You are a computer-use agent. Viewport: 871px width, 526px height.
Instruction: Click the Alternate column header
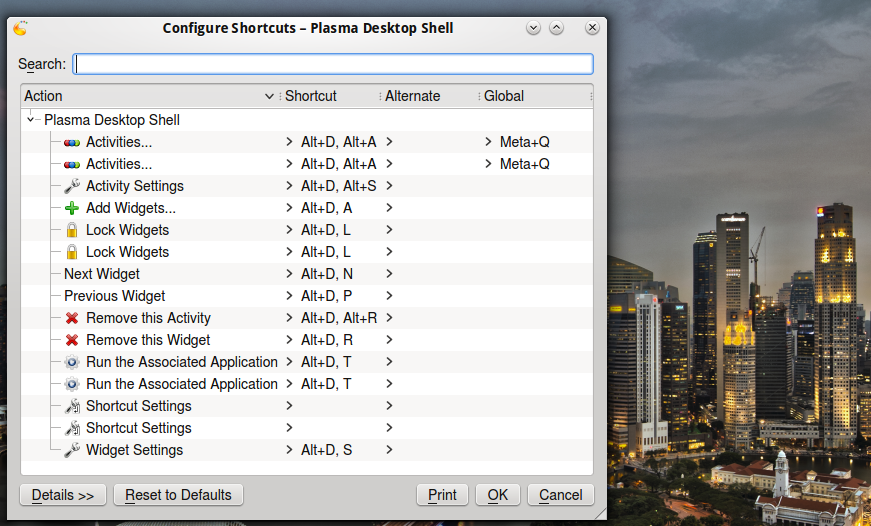(x=429, y=96)
